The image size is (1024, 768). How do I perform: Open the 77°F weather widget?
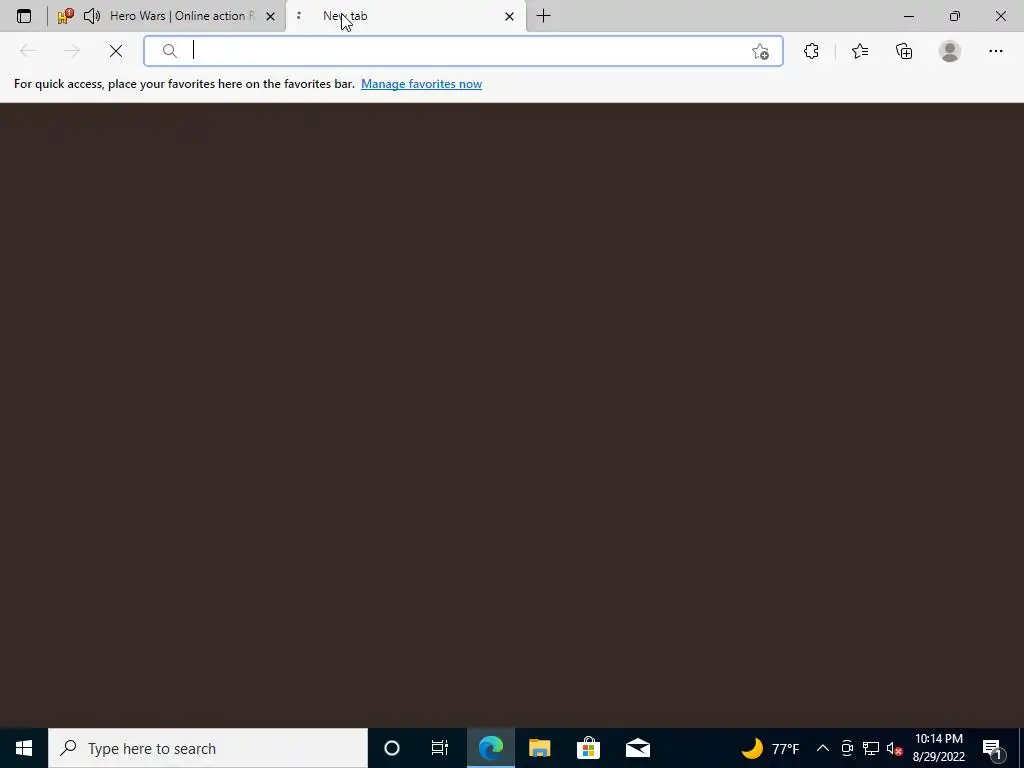point(771,748)
